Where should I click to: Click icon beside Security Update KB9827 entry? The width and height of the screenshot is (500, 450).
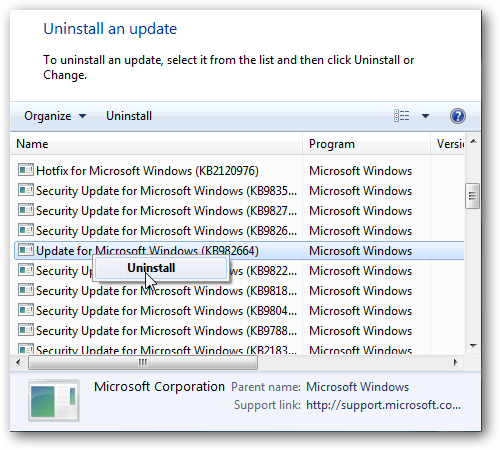pos(26,210)
